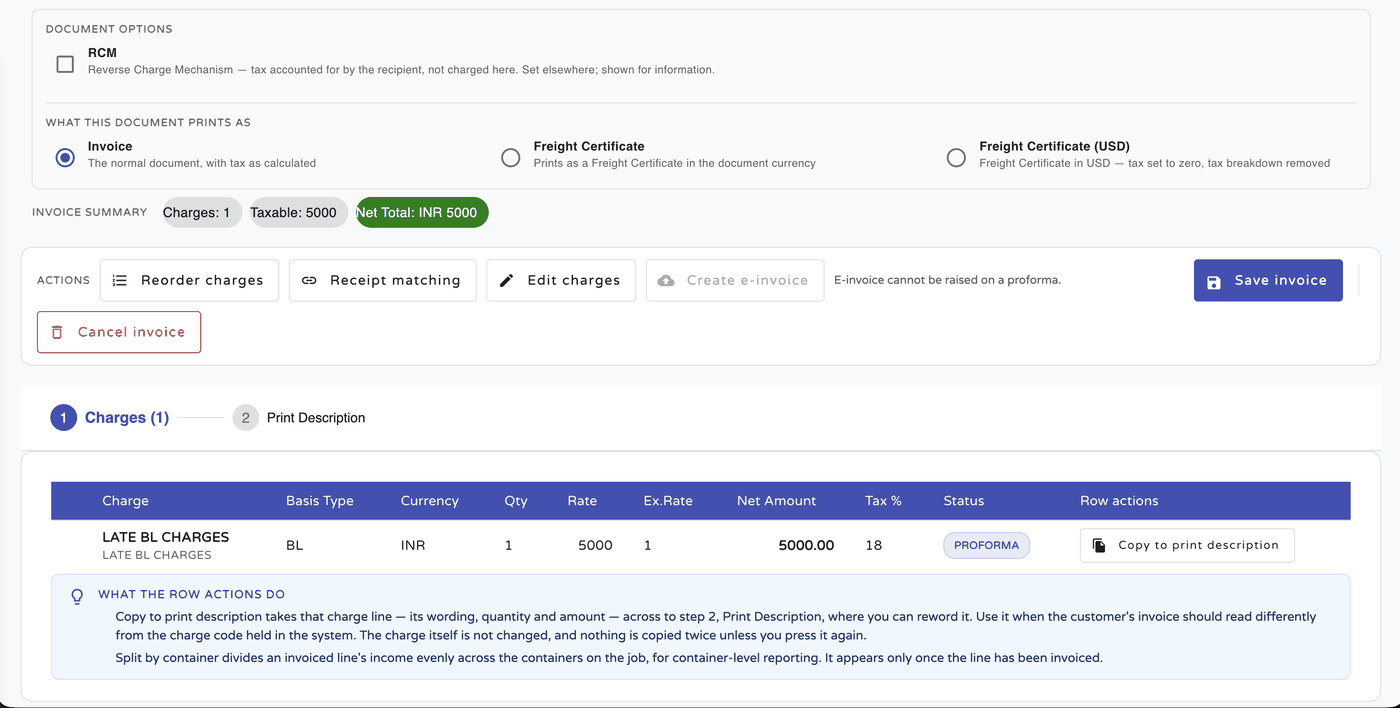
Task: Click the Status column header
Action: (x=964, y=501)
